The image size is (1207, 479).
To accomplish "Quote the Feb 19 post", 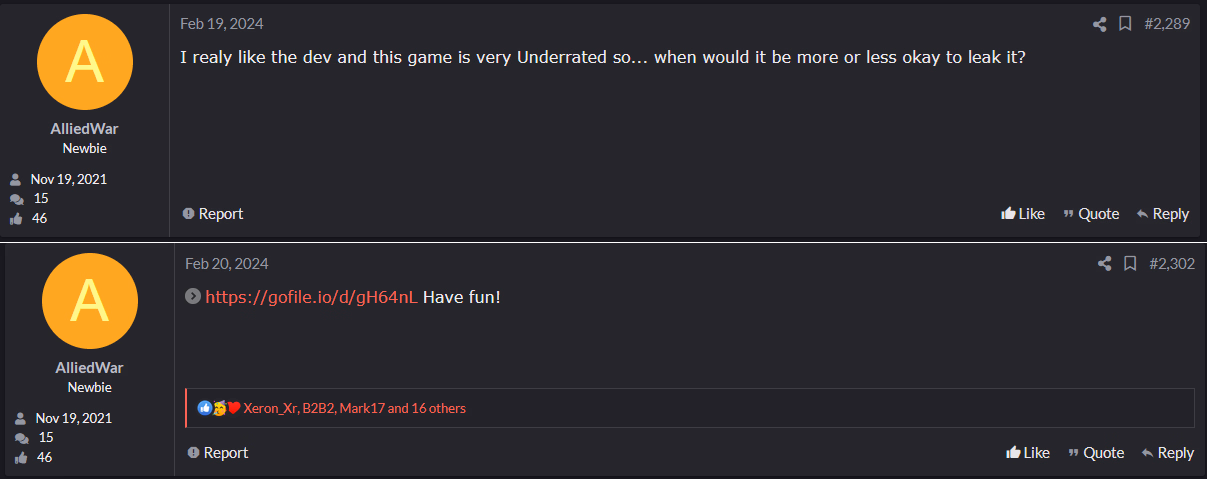I will tap(1091, 213).
